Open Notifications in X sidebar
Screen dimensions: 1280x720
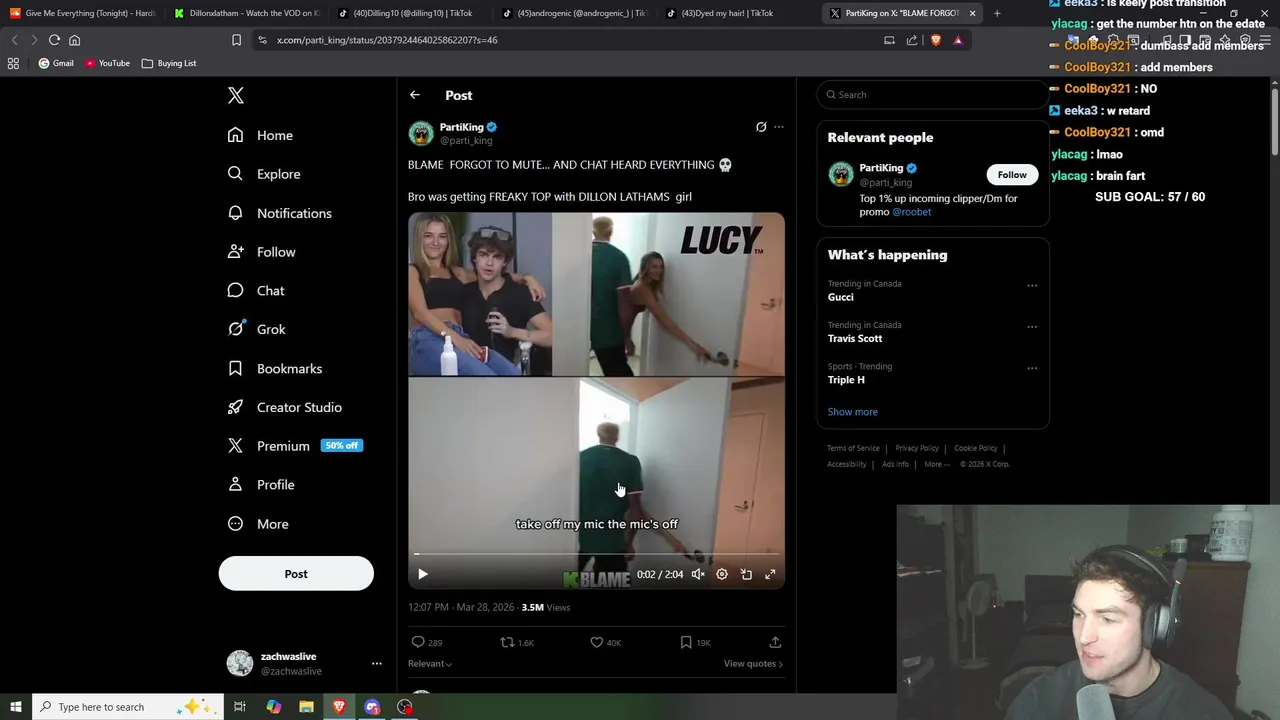(x=279, y=213)
